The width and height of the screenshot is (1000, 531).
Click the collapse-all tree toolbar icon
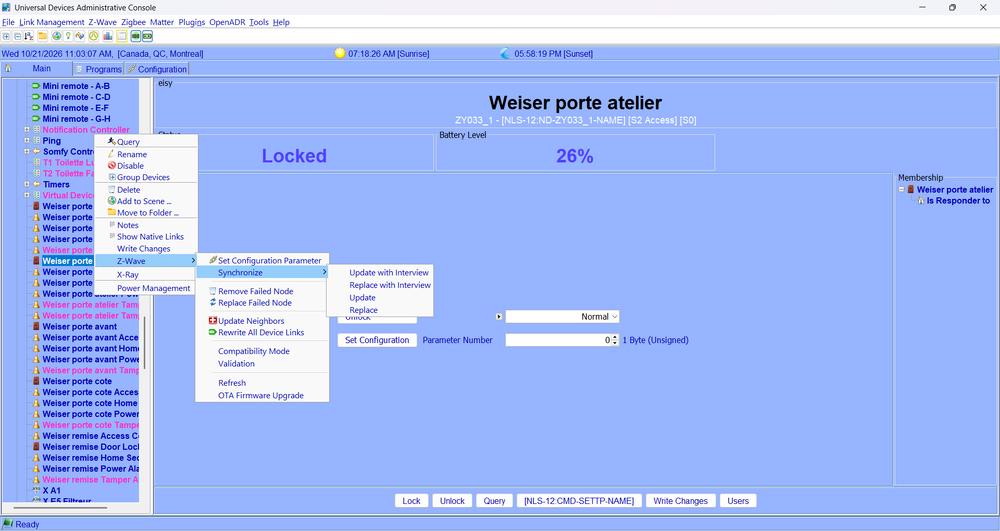coord(17,36)
